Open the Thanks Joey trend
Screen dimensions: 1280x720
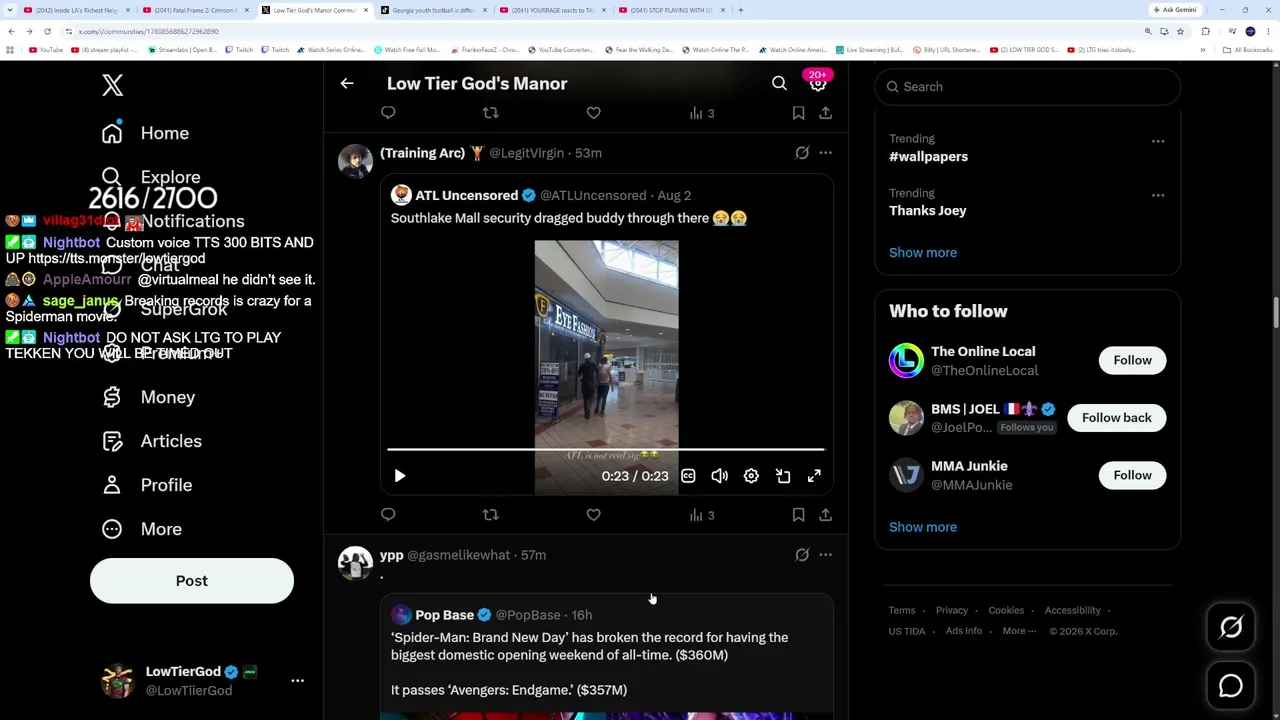coord(927,211)
